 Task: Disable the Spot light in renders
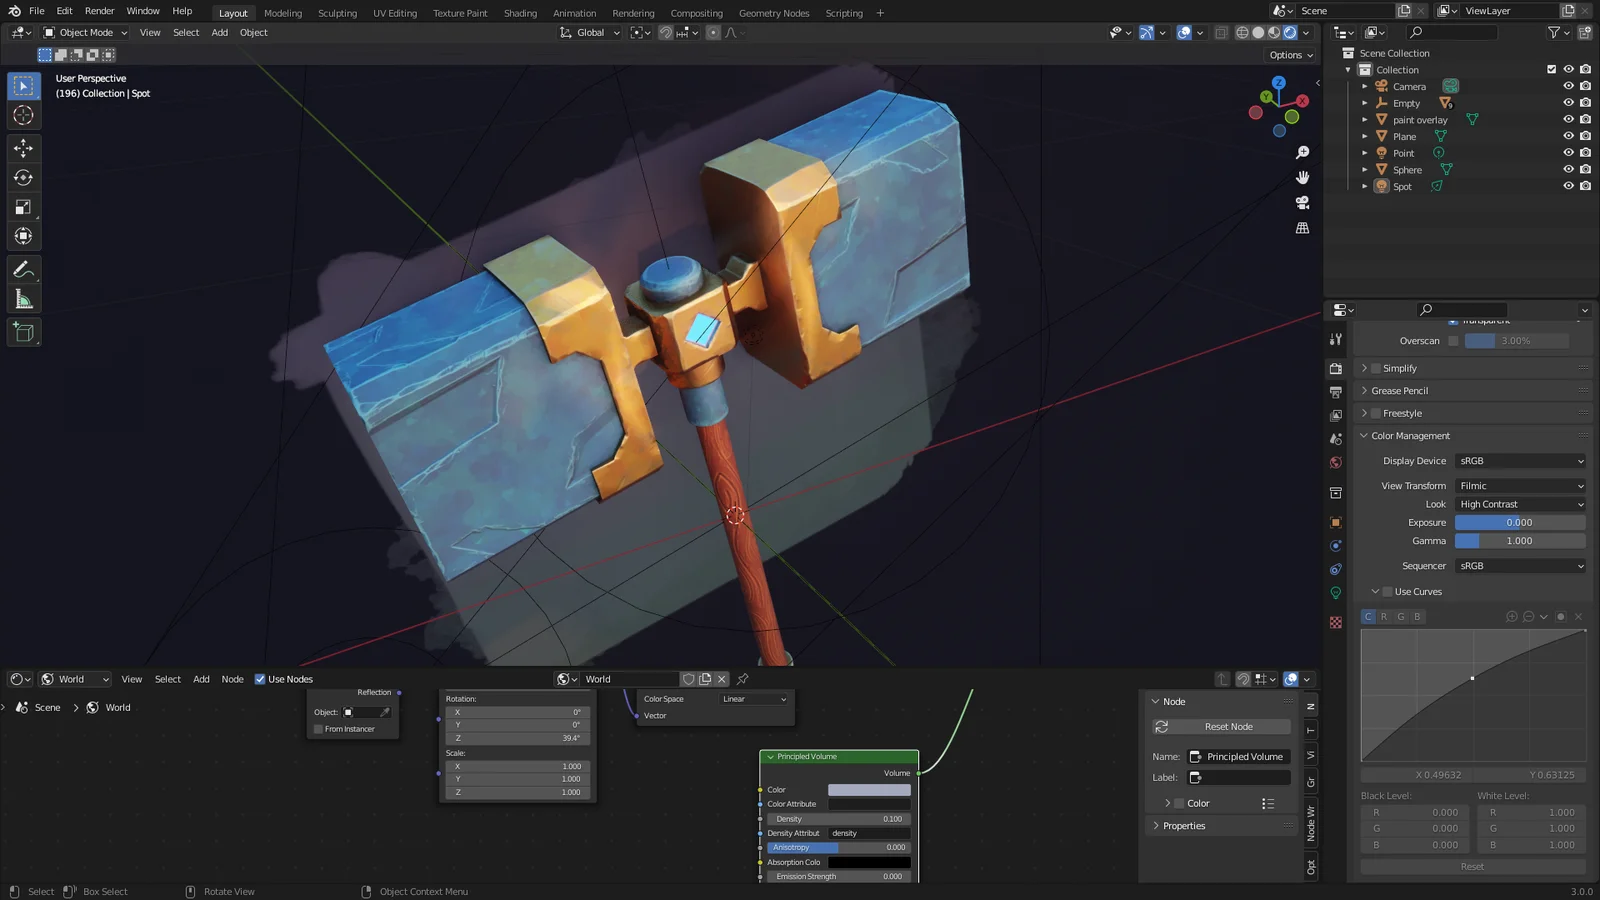[x=1586, y=186]
